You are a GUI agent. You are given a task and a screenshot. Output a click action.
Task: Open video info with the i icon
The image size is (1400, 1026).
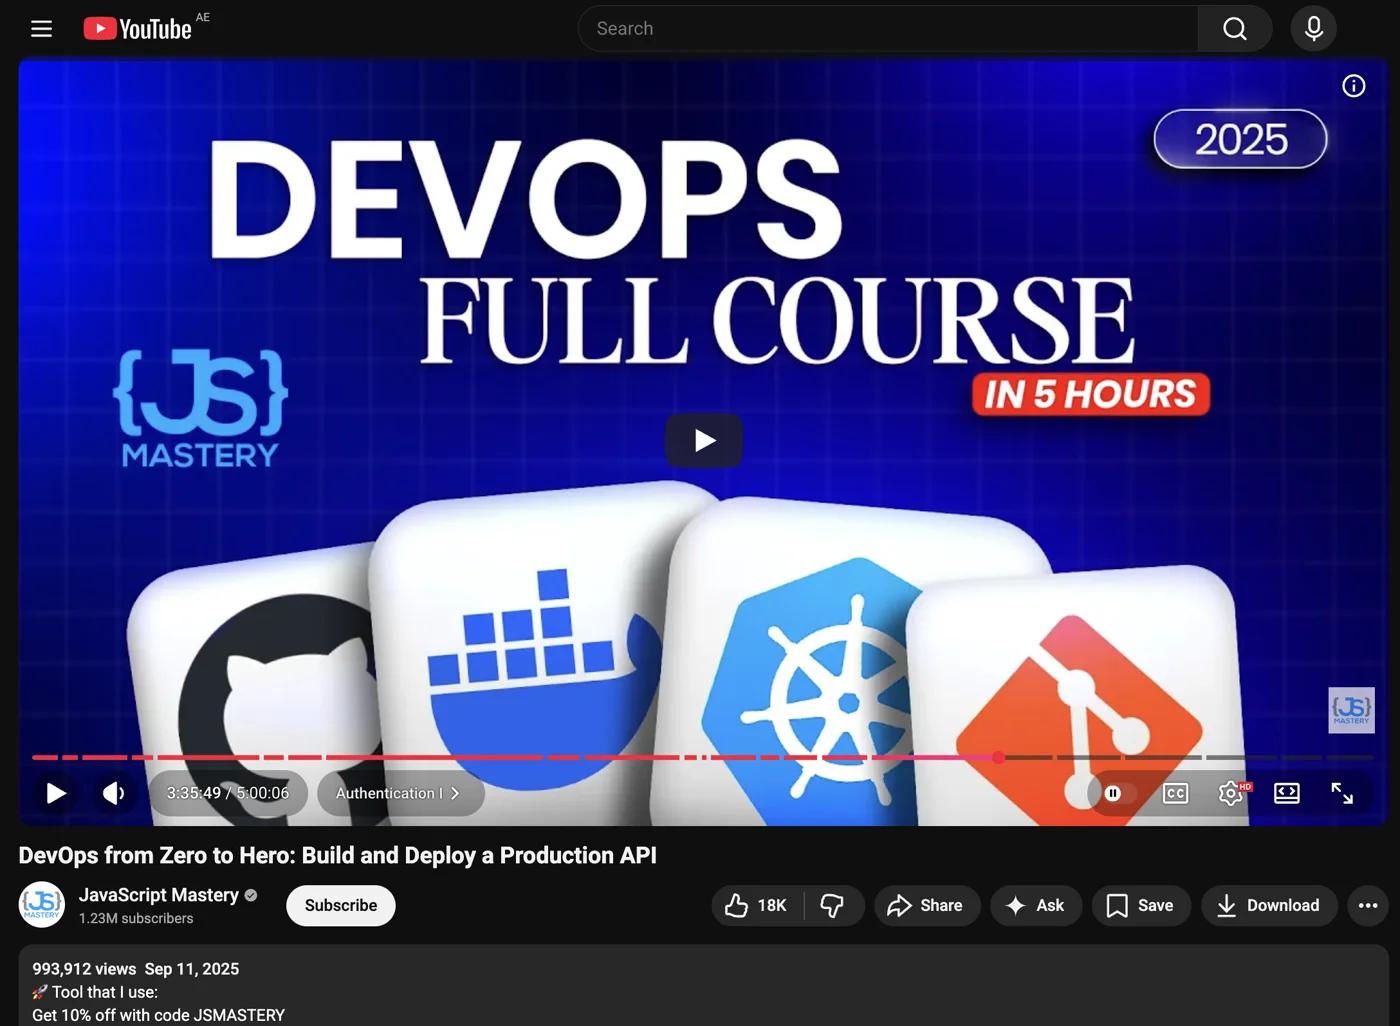click(x=1353, y=86)
